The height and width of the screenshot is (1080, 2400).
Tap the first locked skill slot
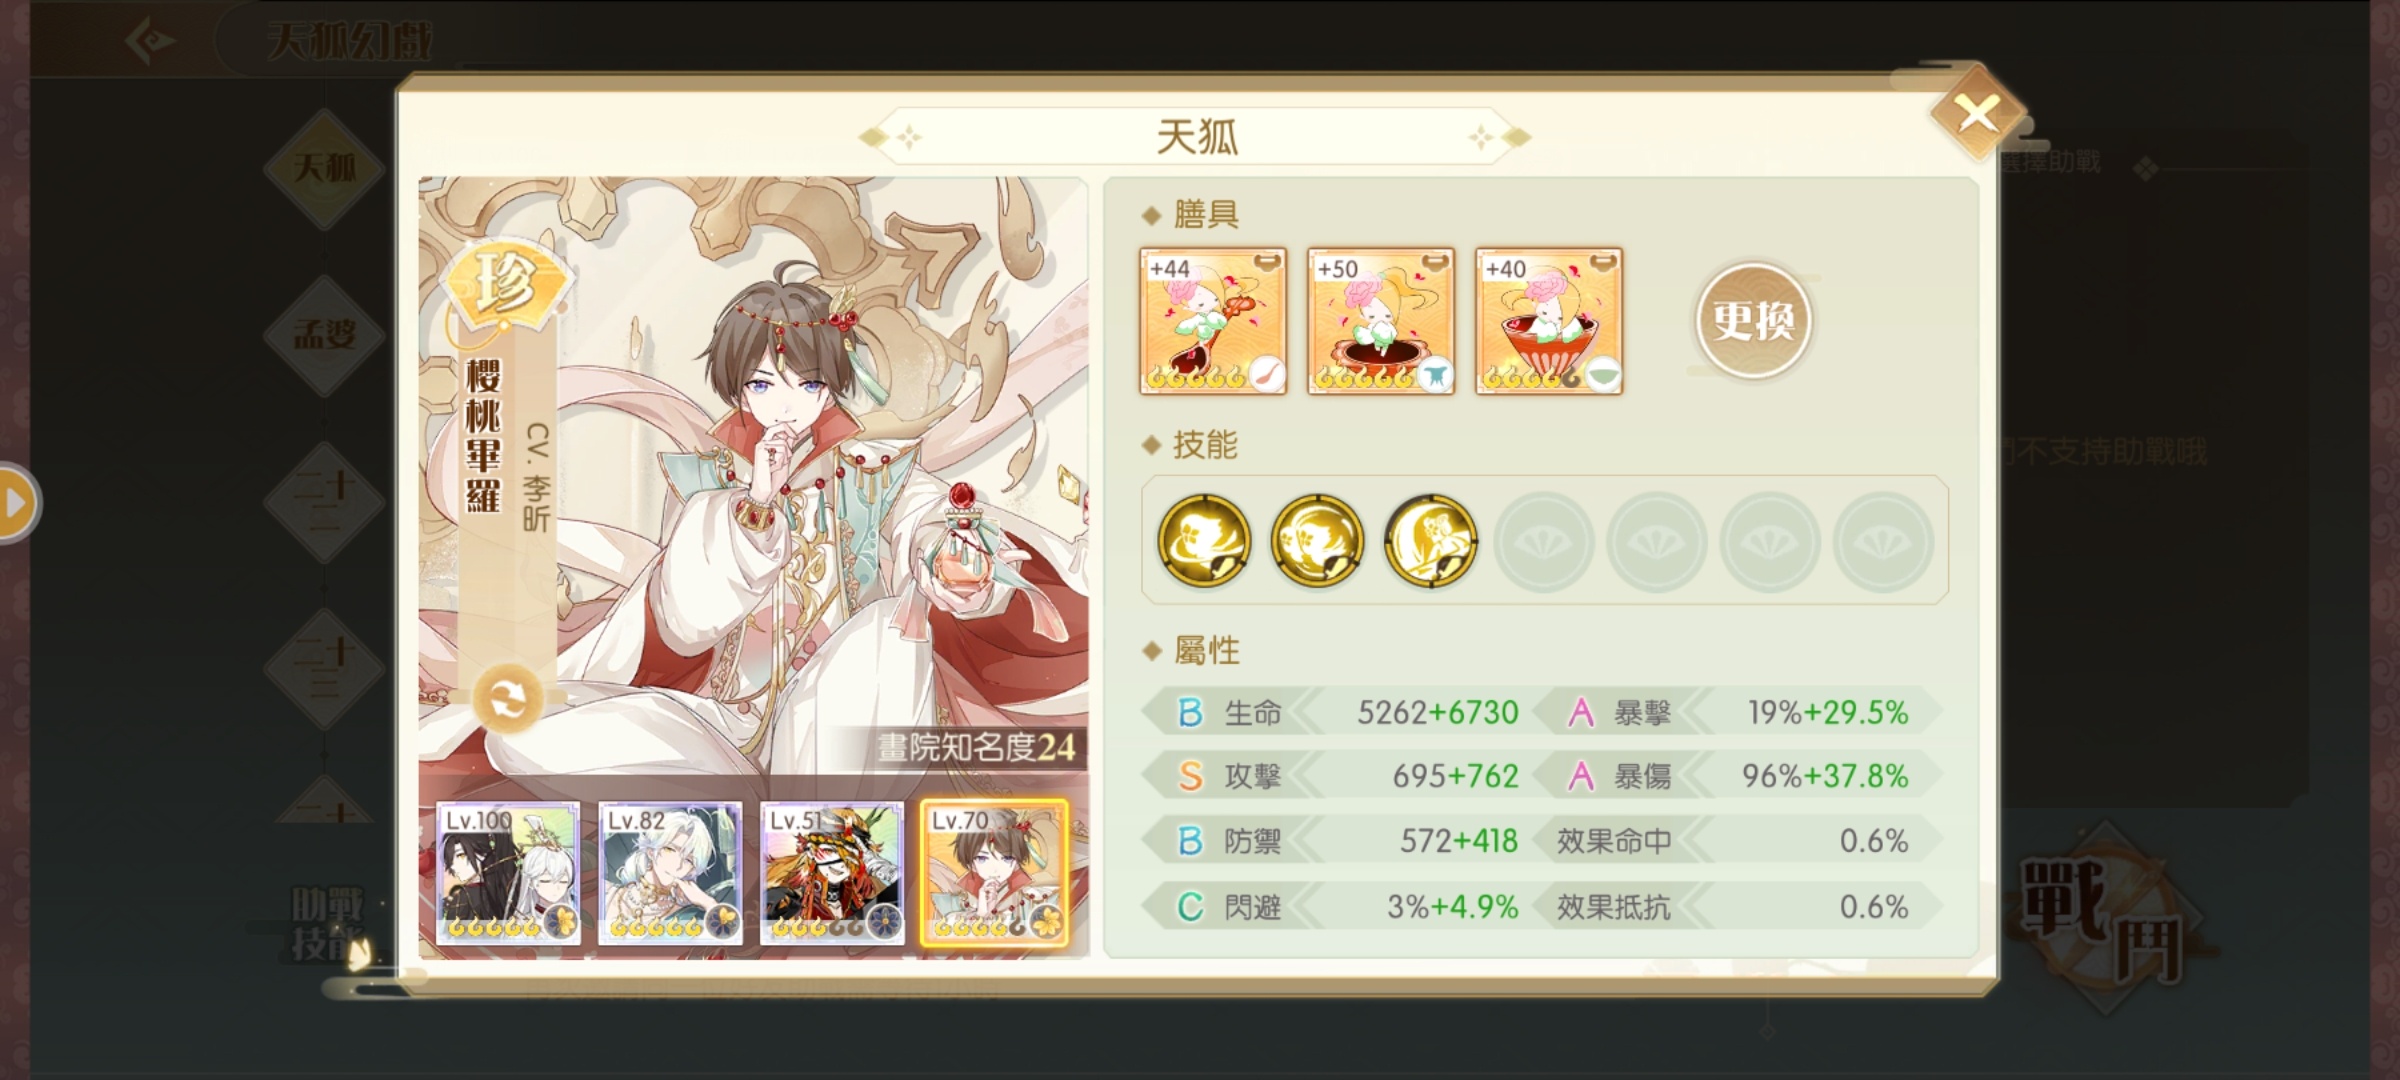[x=1544, y=541]
